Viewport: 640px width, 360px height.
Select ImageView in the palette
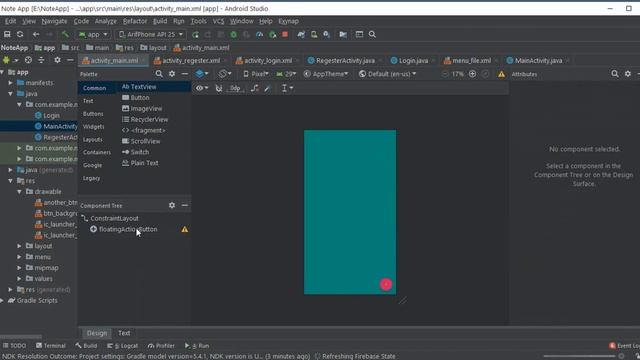pos(142,109)
